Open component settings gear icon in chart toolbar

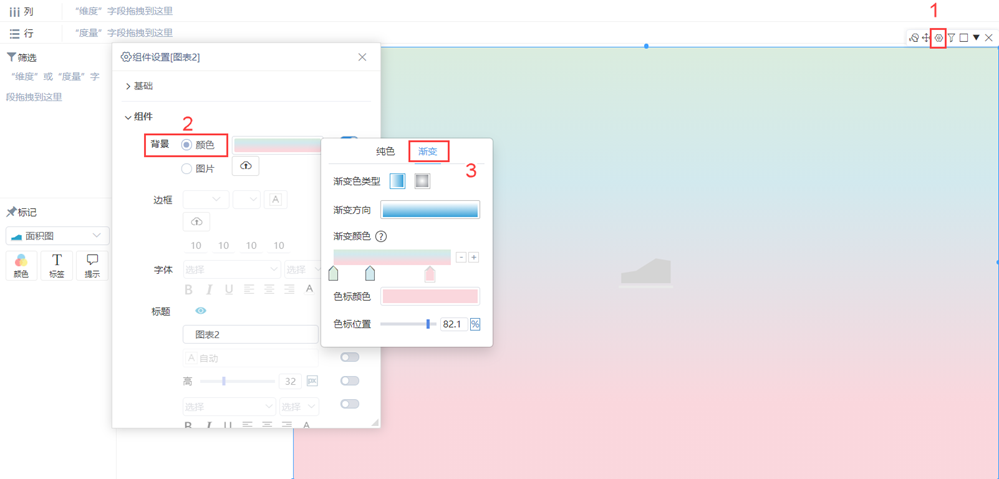pyautogui.click(x=938, y=38)
